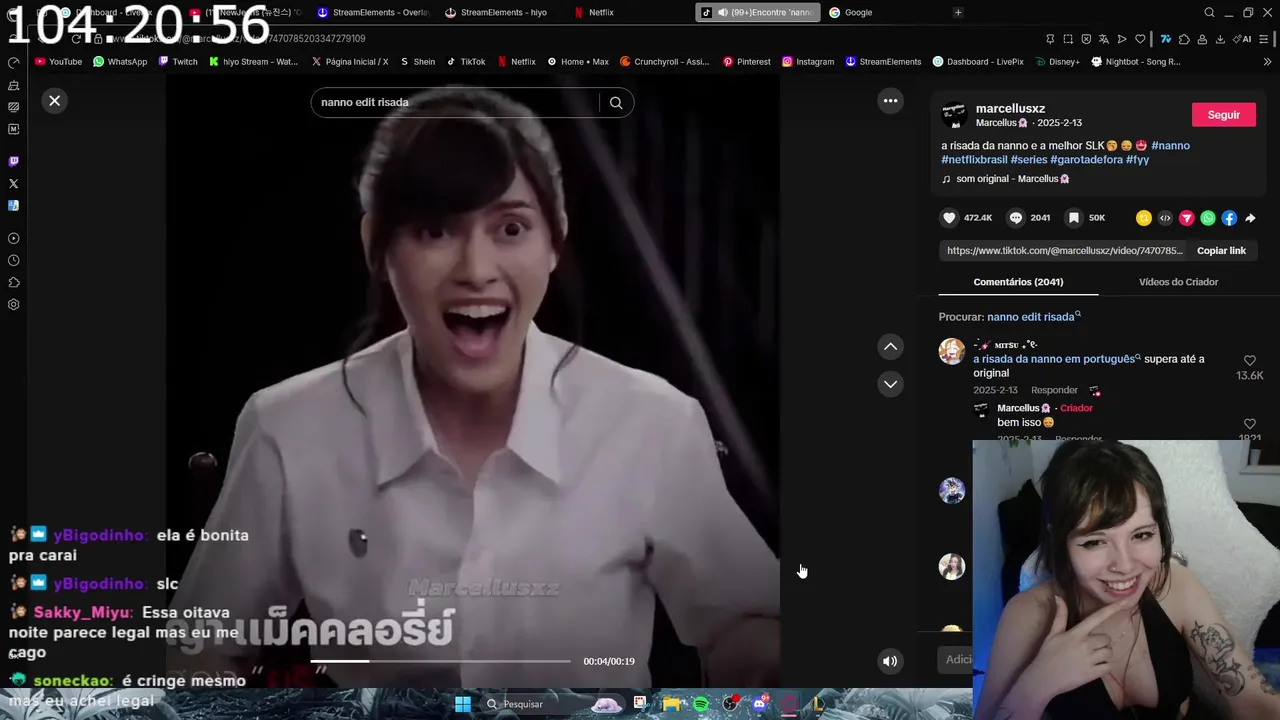Open browser downloads icon in toolbar

1220,39
